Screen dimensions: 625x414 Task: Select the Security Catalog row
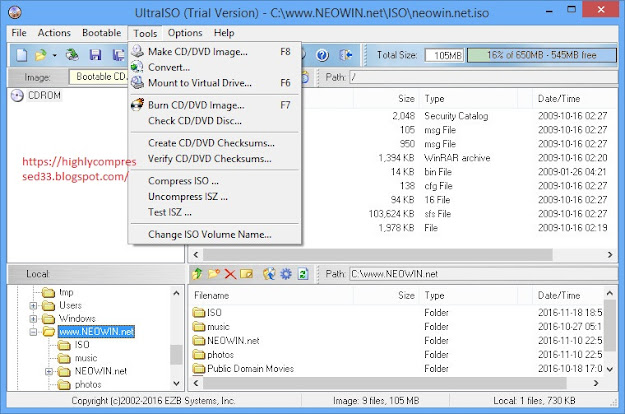click(458, 116)
